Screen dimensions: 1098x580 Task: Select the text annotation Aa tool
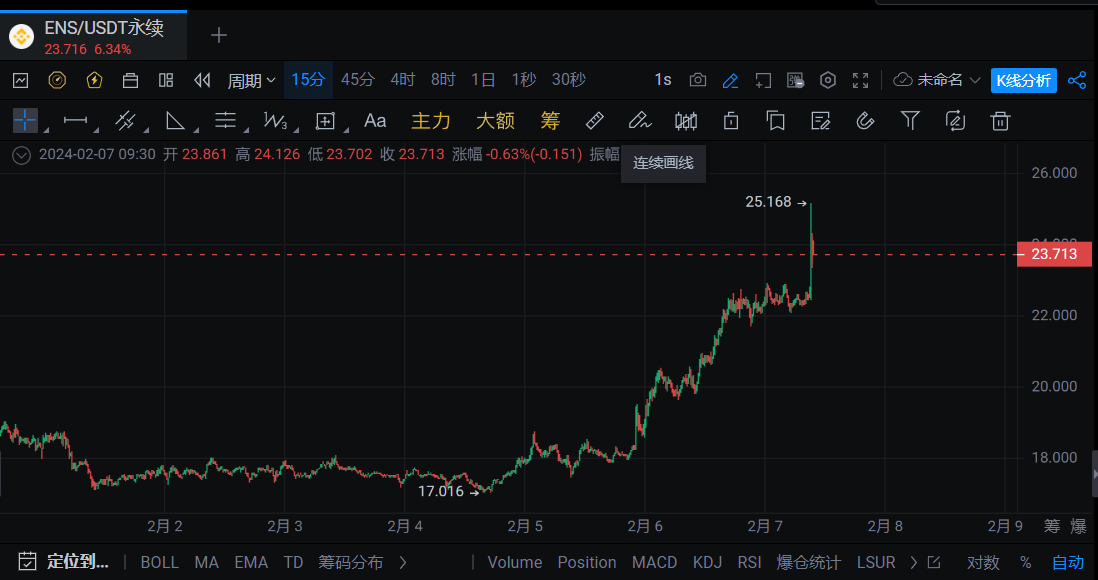[375, 121]
